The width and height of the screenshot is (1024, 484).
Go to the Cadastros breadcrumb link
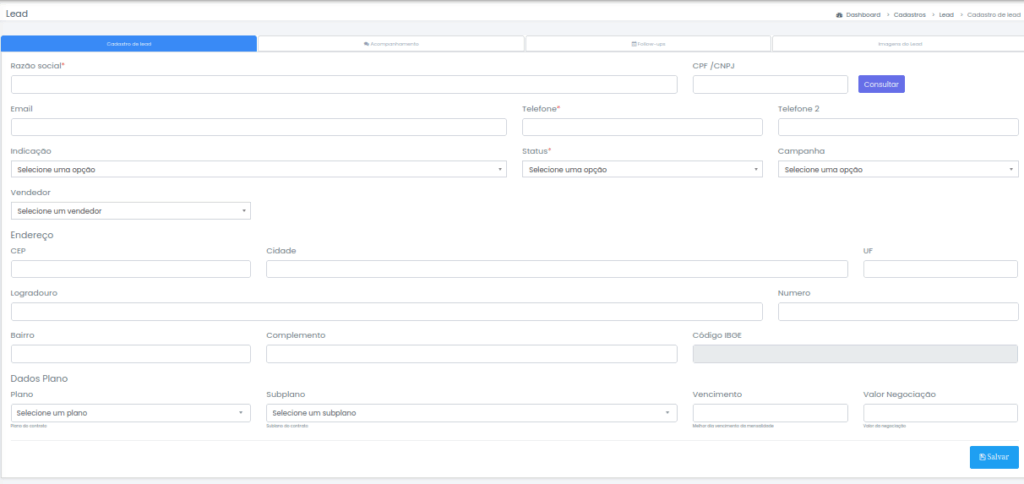pos(910,15)
